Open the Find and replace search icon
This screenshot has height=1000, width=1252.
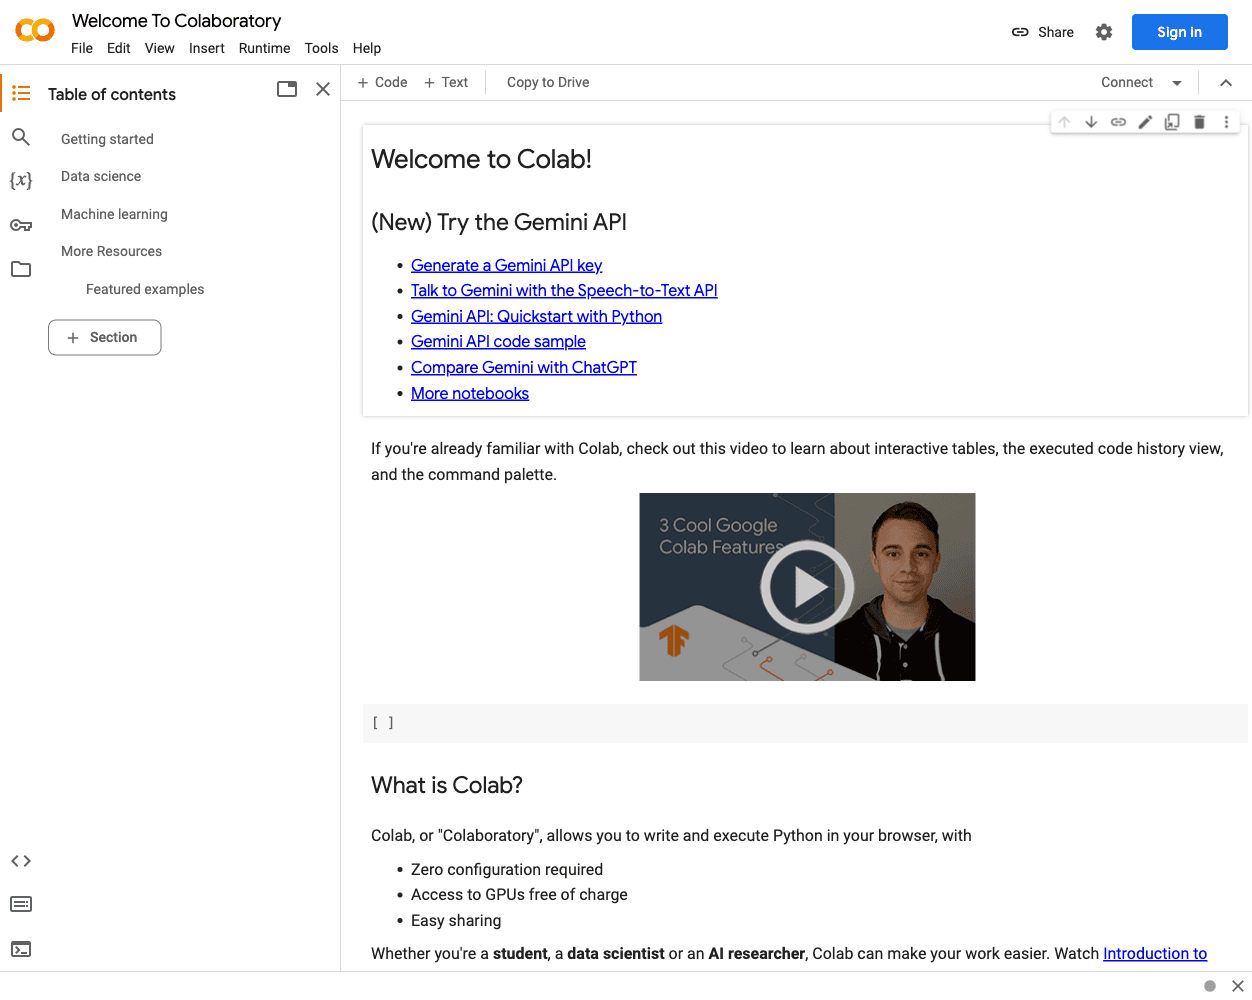(21, 137)
